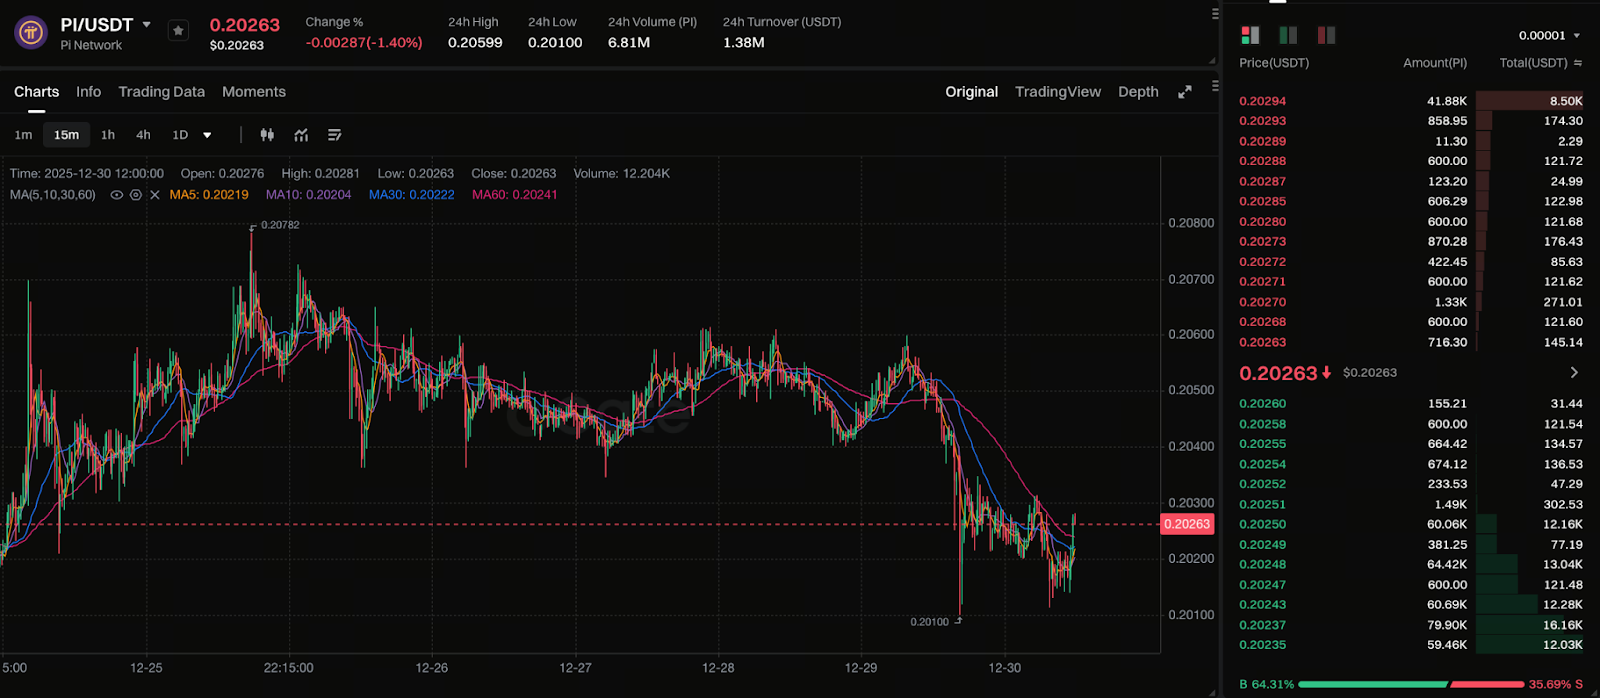Select bid price 0.20235
The height and width of the screenshot is (698, 1600).
[1263, 645]
